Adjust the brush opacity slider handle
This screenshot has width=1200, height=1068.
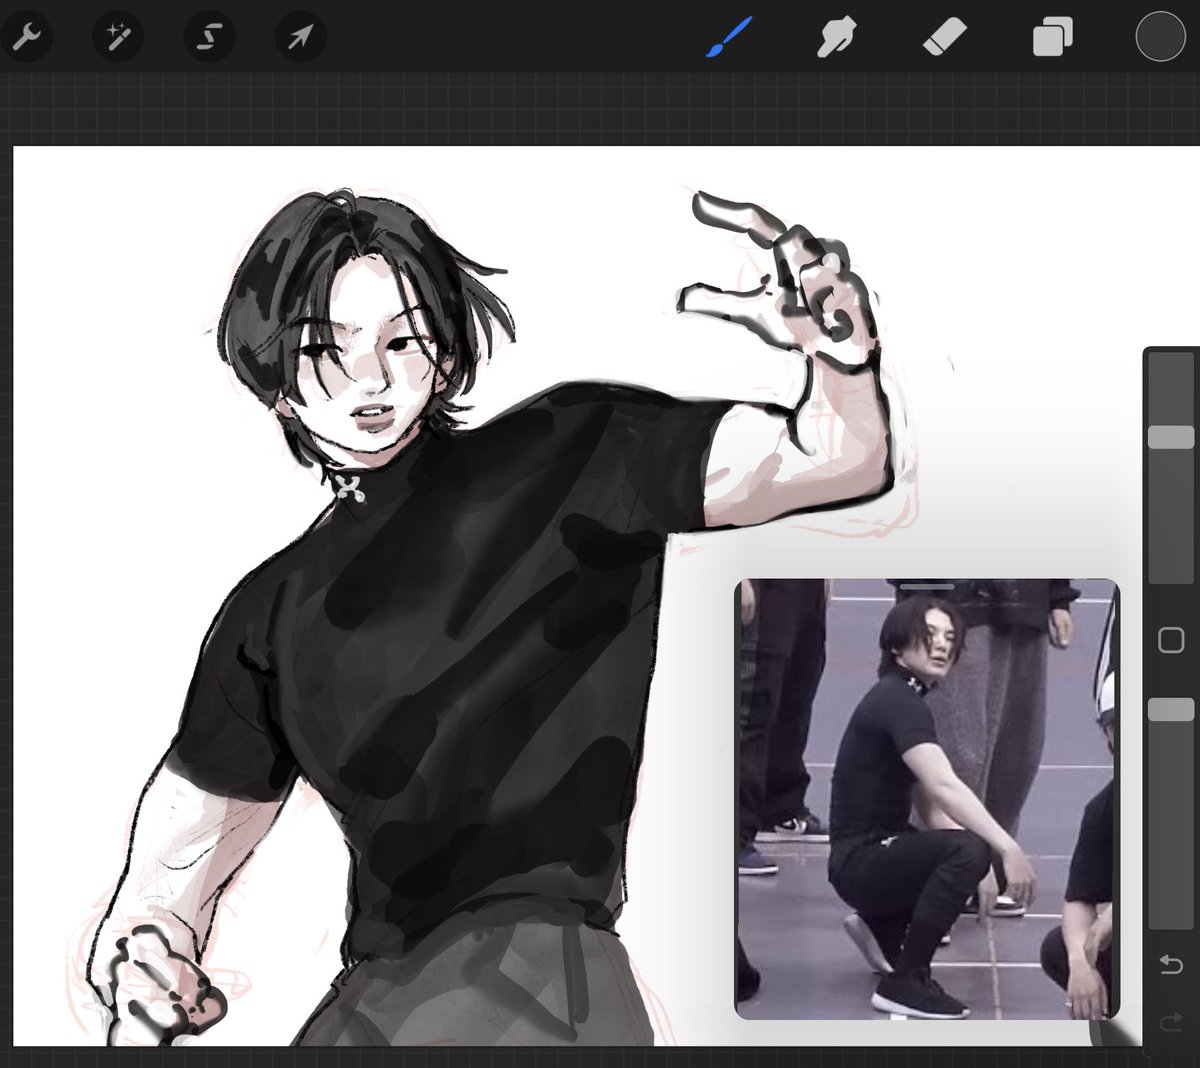coord(1171,710)
